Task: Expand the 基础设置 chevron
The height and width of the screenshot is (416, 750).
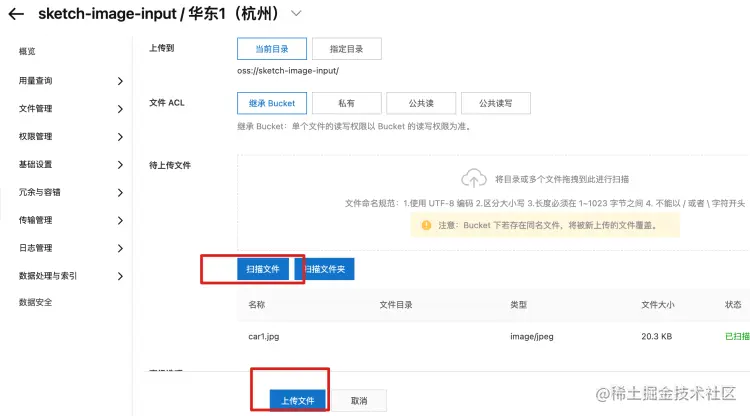Action: 120,164
